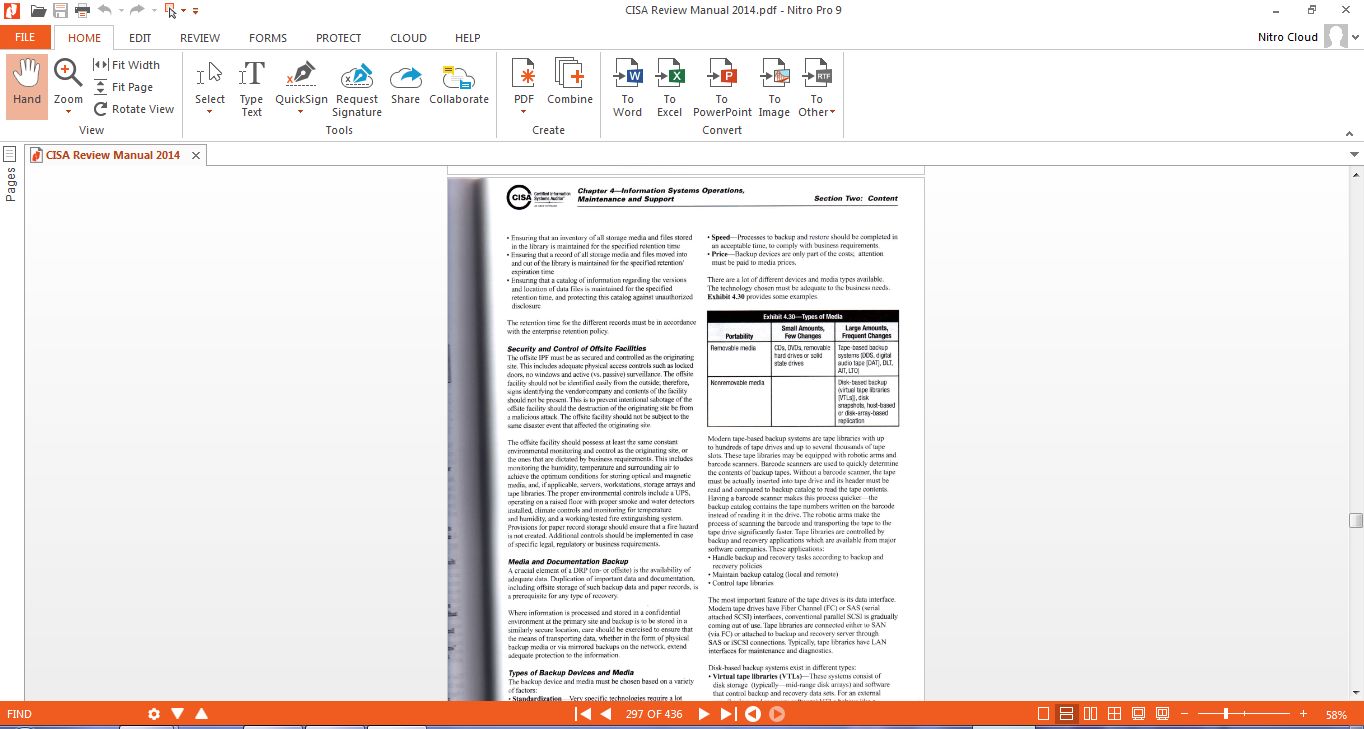
Task: Find previous search result arrow
Action: coord(201,714)
